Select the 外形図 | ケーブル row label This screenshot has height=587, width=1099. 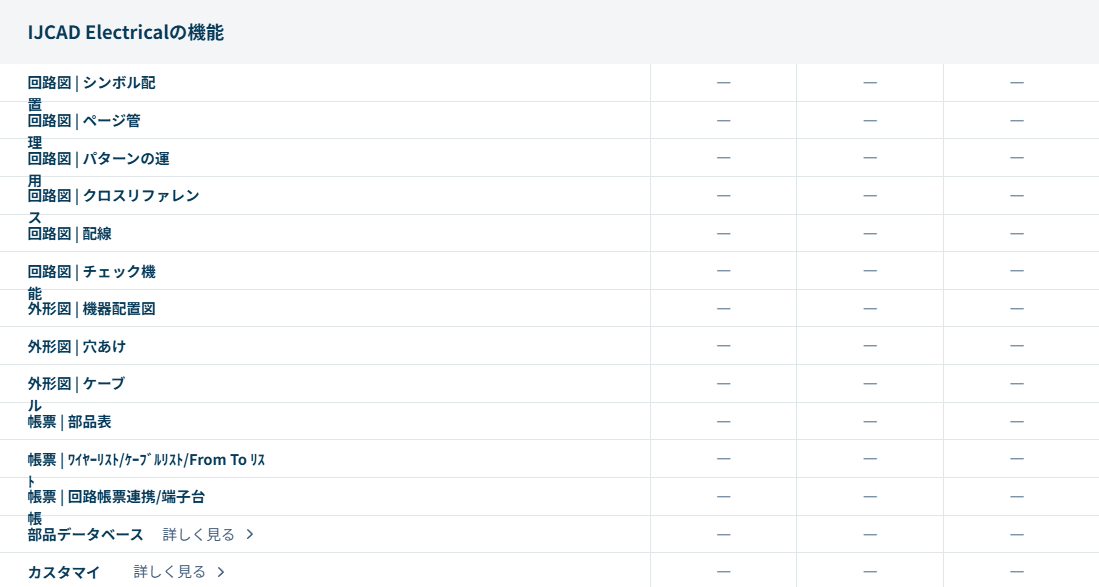click(x=76, y=384)
